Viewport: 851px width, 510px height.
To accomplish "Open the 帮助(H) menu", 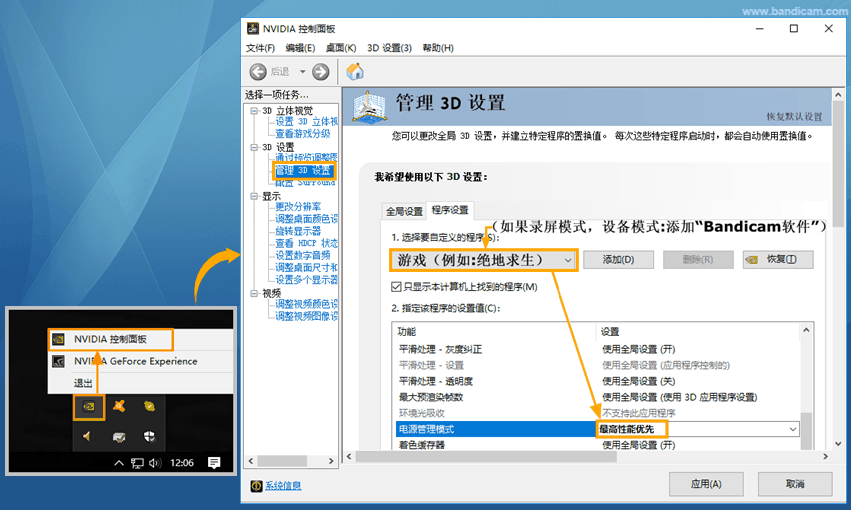I will (438, 48).
